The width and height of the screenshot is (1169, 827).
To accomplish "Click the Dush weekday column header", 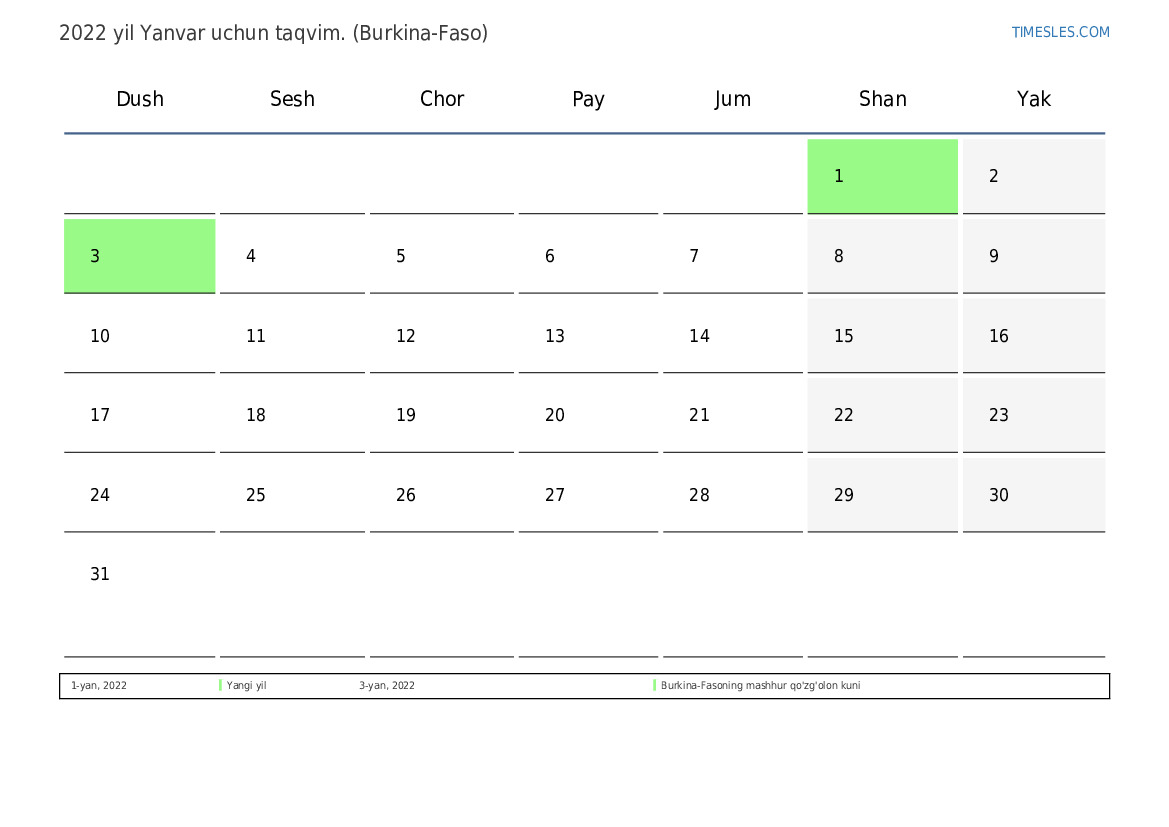I will tap(140, 99).
